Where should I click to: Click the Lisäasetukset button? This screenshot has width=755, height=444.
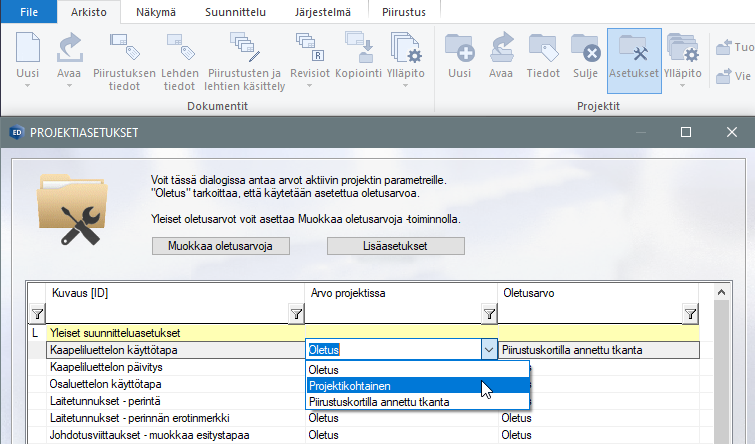(395, 246)
